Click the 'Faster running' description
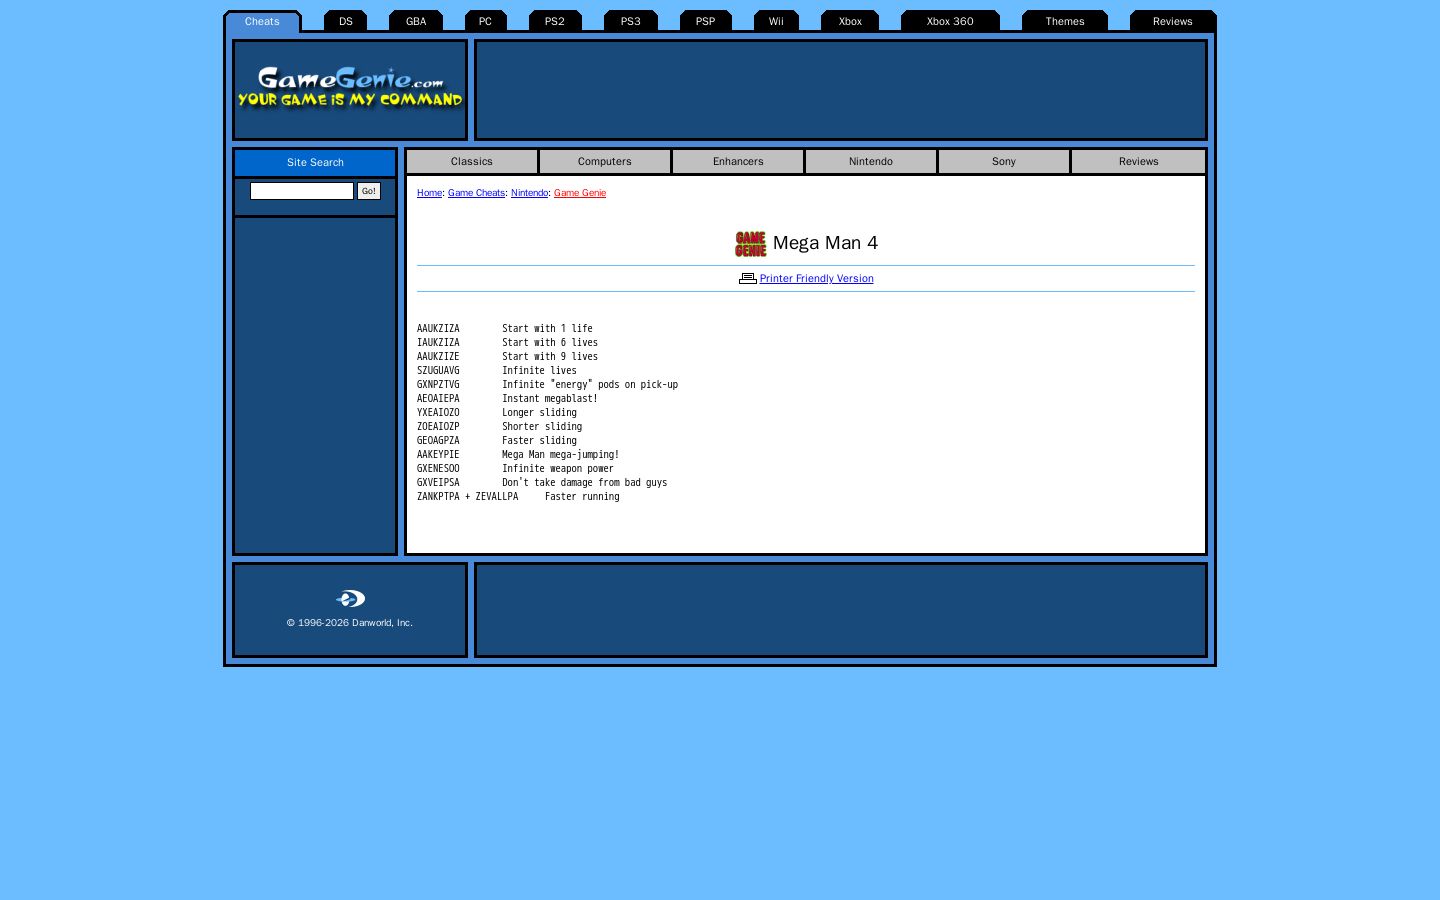The width and height of the screenshot is (1440, 900). coord(582,497)
